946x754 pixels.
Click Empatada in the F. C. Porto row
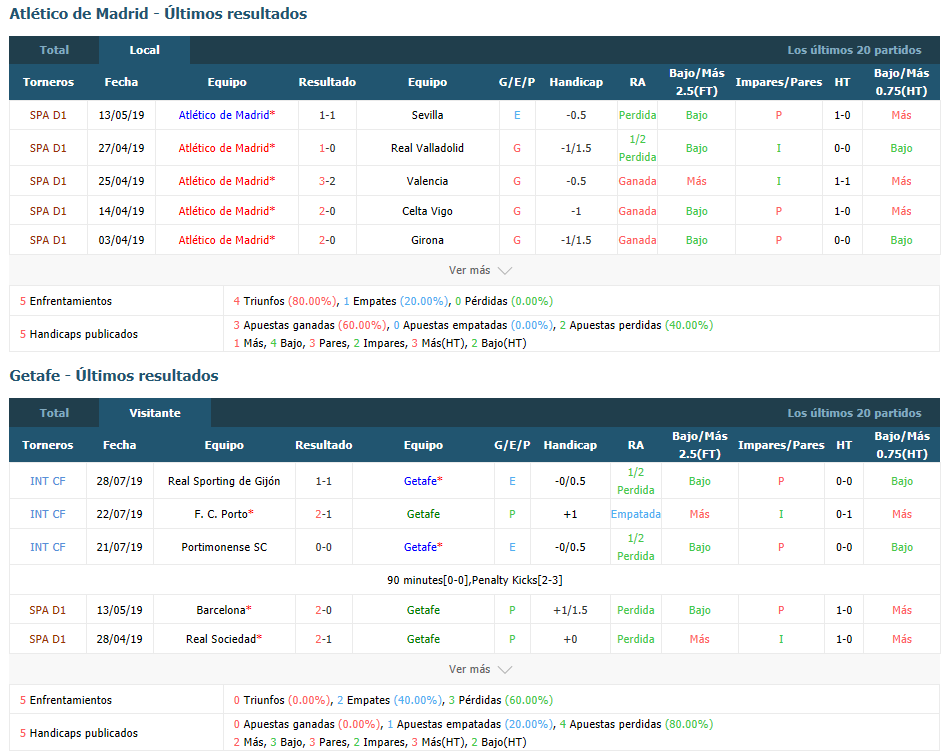pos(636,514)
